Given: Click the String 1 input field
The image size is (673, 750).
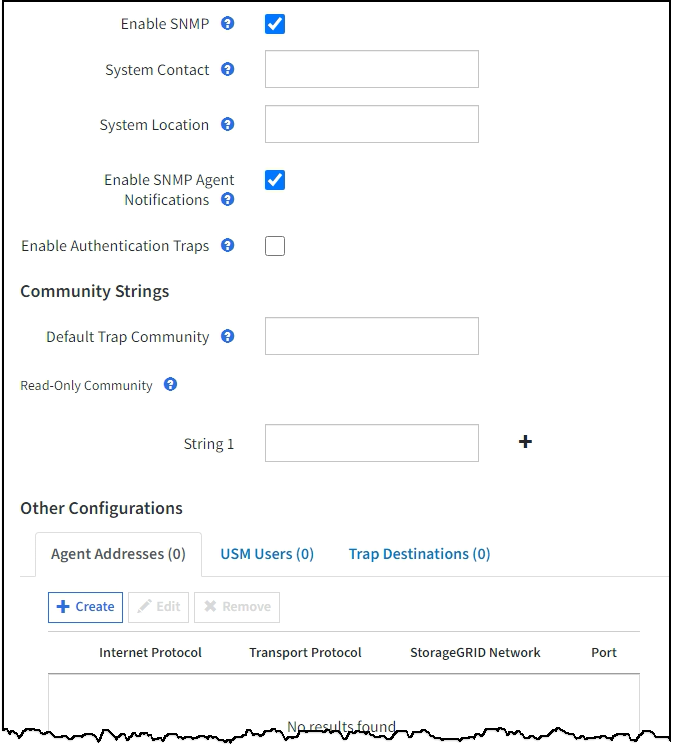Looking at the screenshot, I should (371, 443).
